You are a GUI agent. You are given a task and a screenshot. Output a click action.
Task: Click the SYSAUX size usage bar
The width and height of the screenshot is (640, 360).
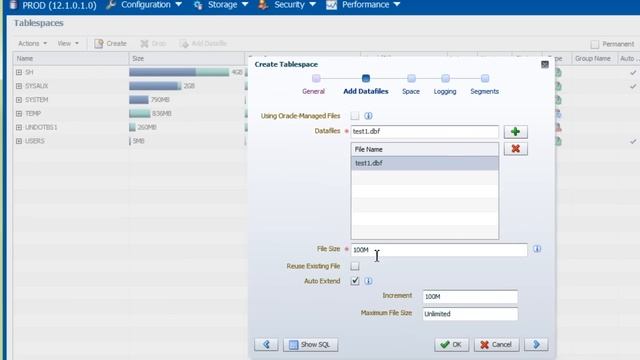[155, 86]
